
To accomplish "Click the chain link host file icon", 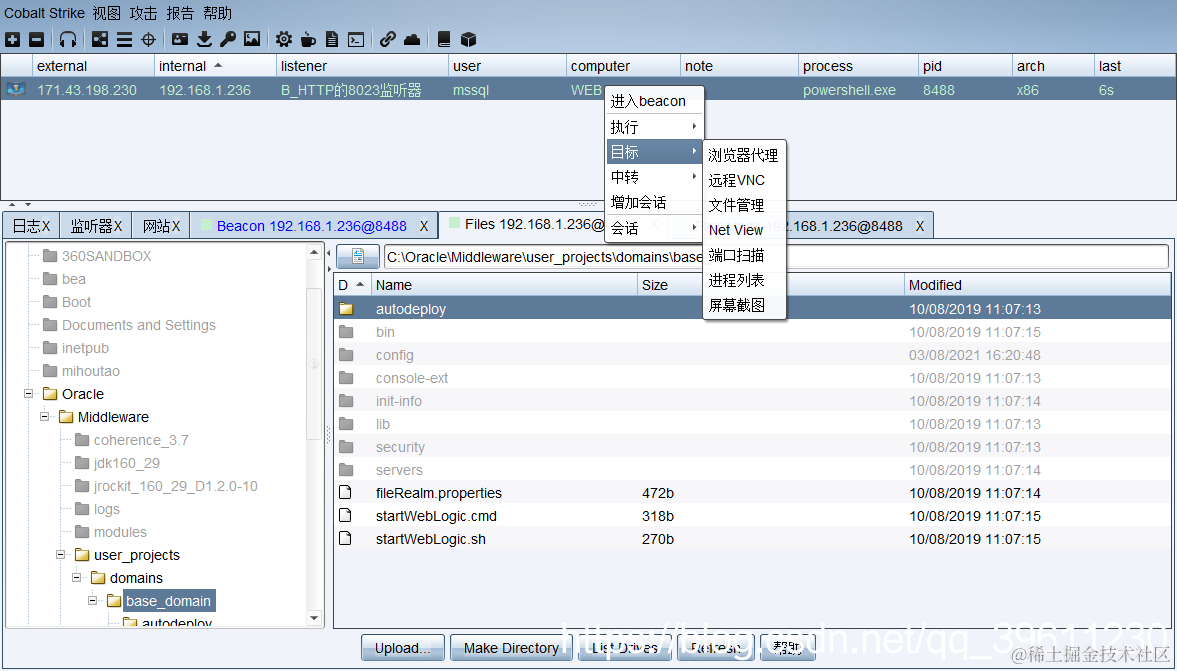I will click(x=388, y=40).
